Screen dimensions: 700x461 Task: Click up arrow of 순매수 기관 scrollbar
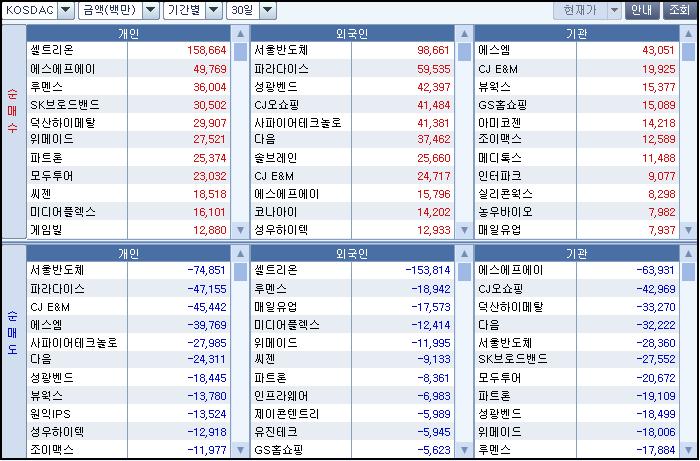coord(688,33)
